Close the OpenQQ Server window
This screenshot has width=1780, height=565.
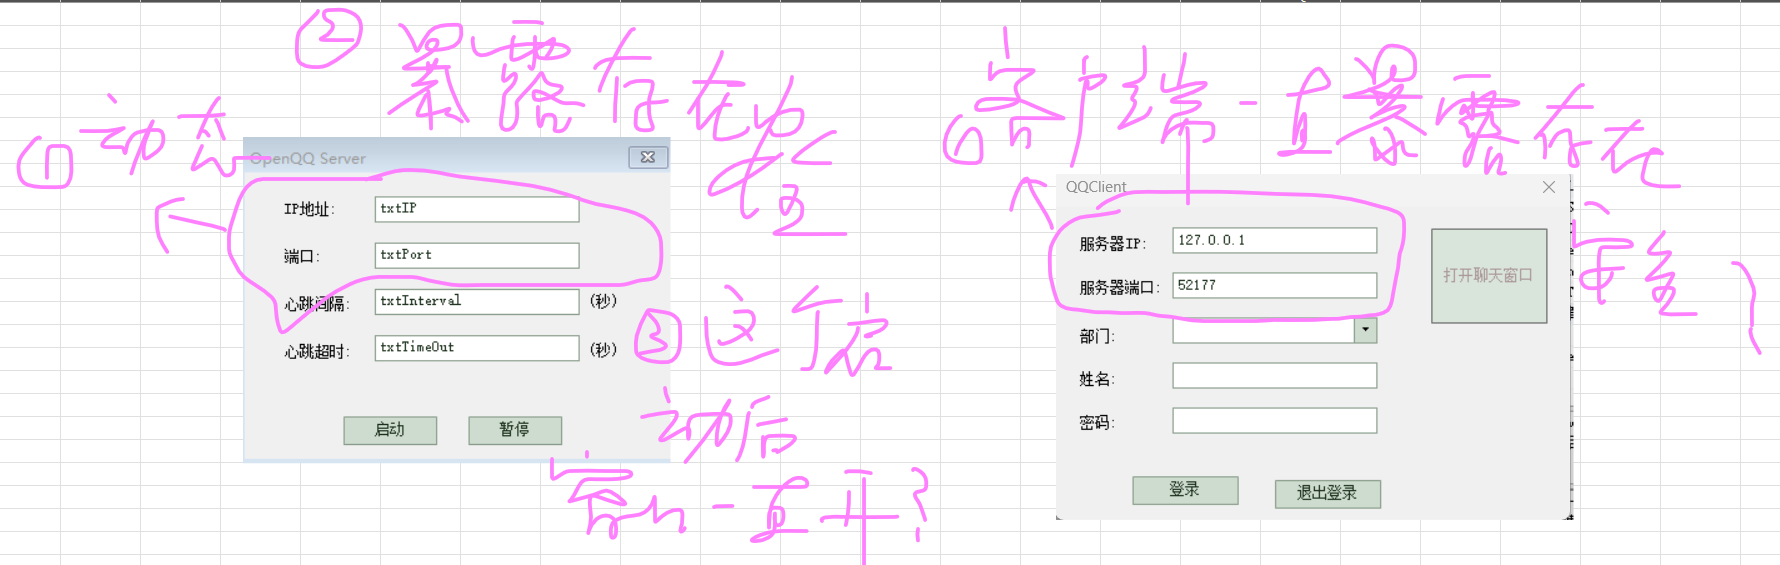(648, 157)
